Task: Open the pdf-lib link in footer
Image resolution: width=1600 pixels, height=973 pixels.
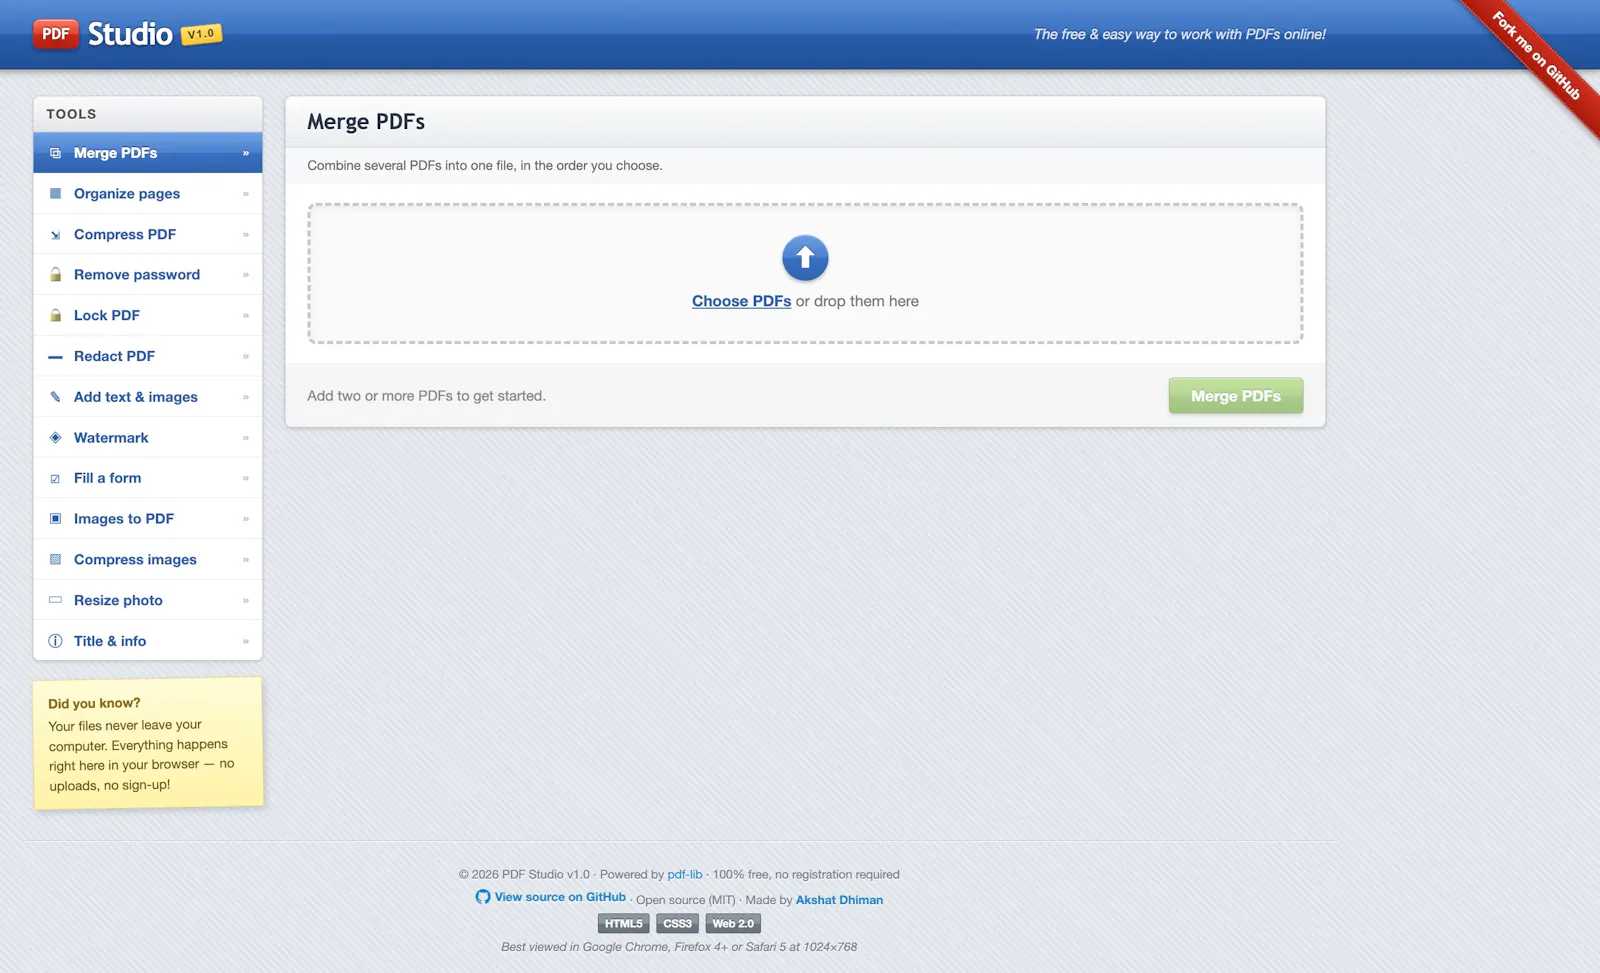Action: [685, 874]
